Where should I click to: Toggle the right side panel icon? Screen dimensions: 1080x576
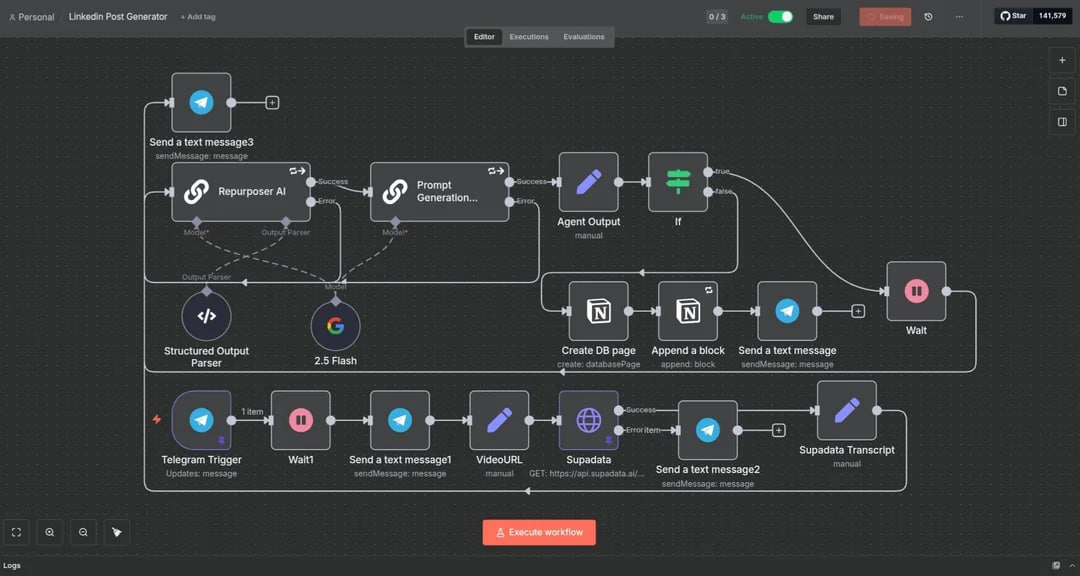click(1062, 122)
